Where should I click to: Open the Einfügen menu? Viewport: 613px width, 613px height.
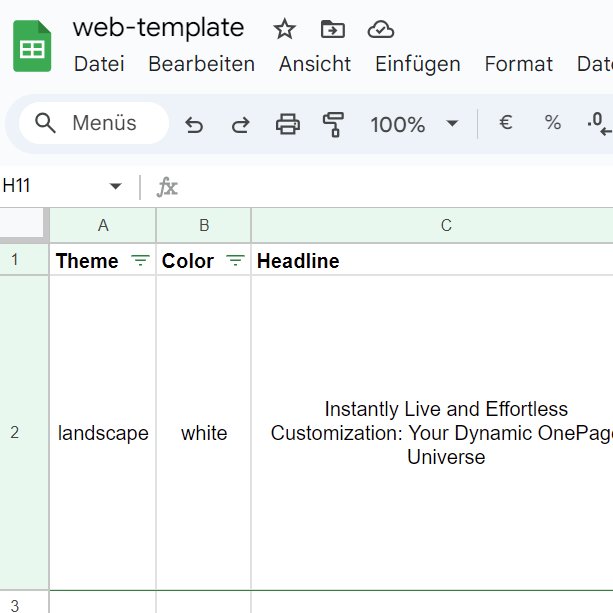418,64
